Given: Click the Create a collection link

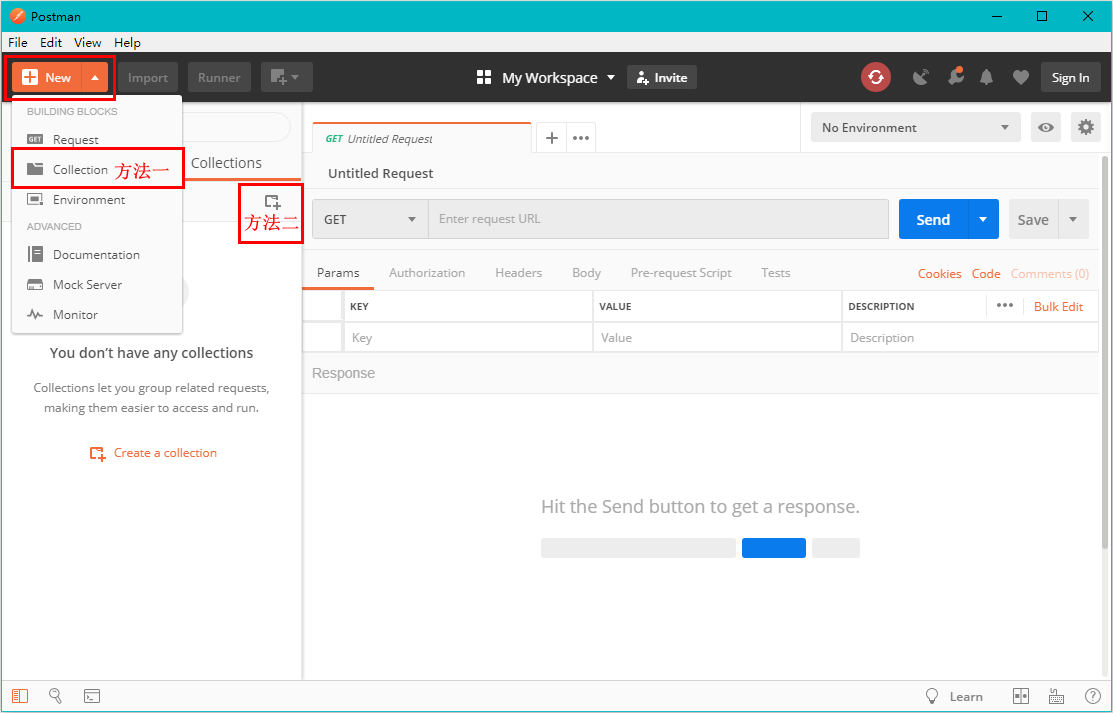Looking at the screenshot, I should coord(153,453).
